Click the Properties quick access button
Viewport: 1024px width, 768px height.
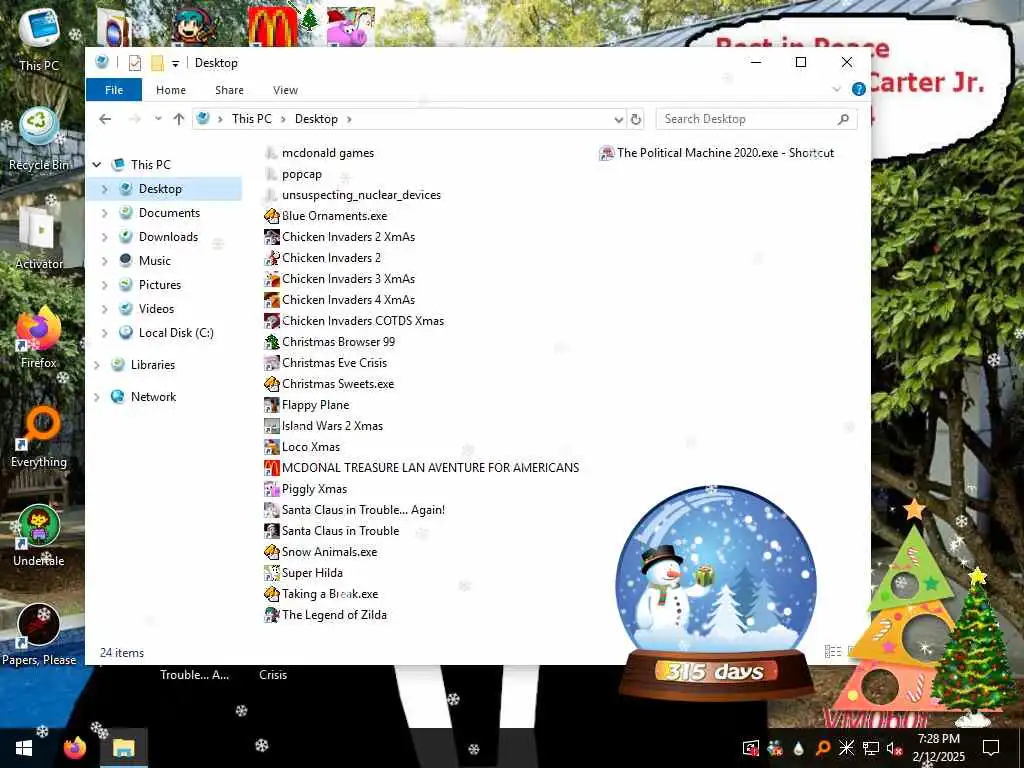click(x=135, y=63)
